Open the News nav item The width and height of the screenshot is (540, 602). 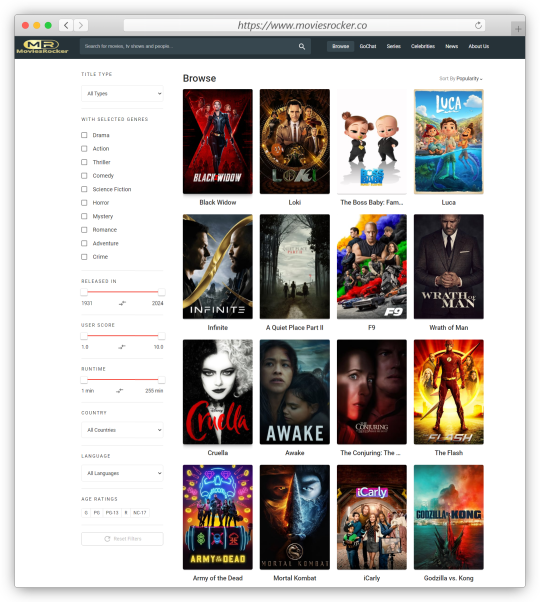tap(451, 46)
